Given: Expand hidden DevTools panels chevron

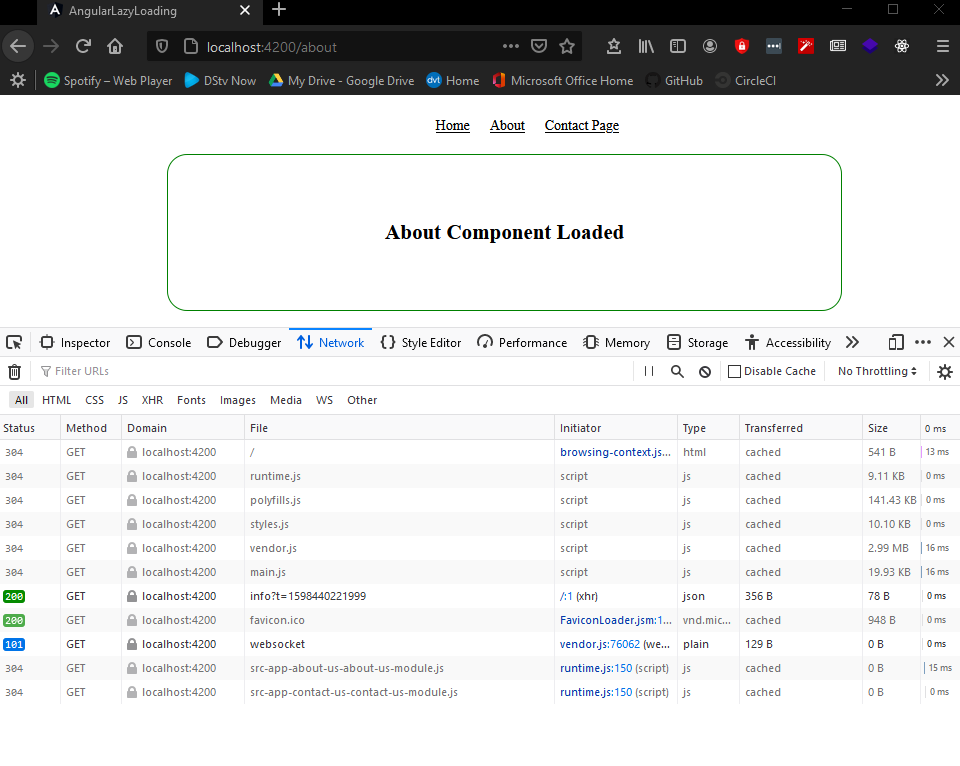Looking at the screenshot, I should (853, 342).
